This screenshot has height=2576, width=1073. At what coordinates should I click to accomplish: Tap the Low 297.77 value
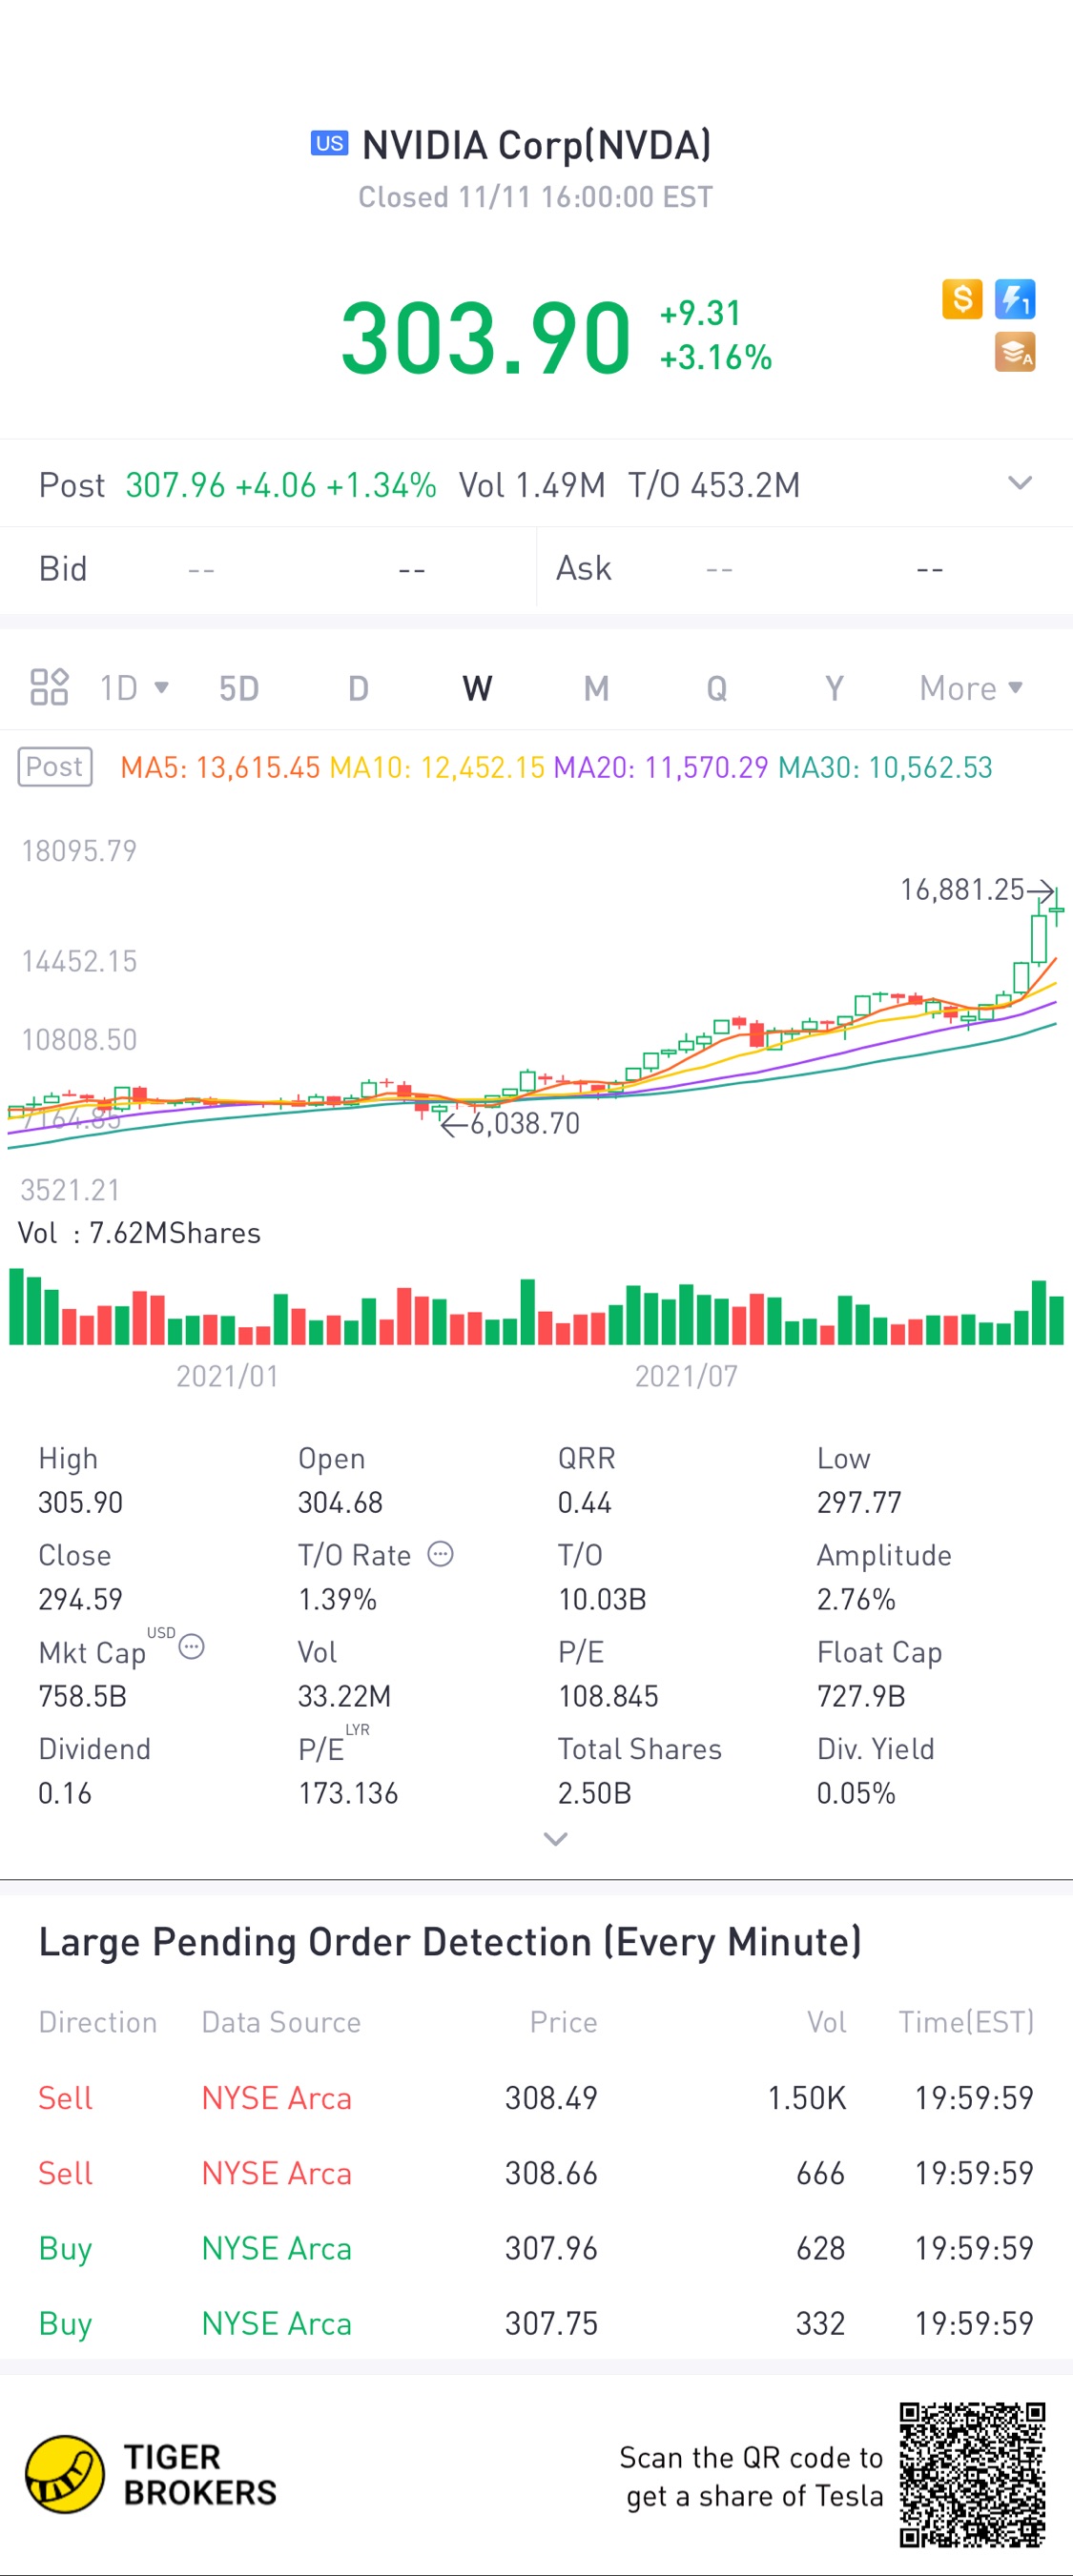click(859, 1502)
